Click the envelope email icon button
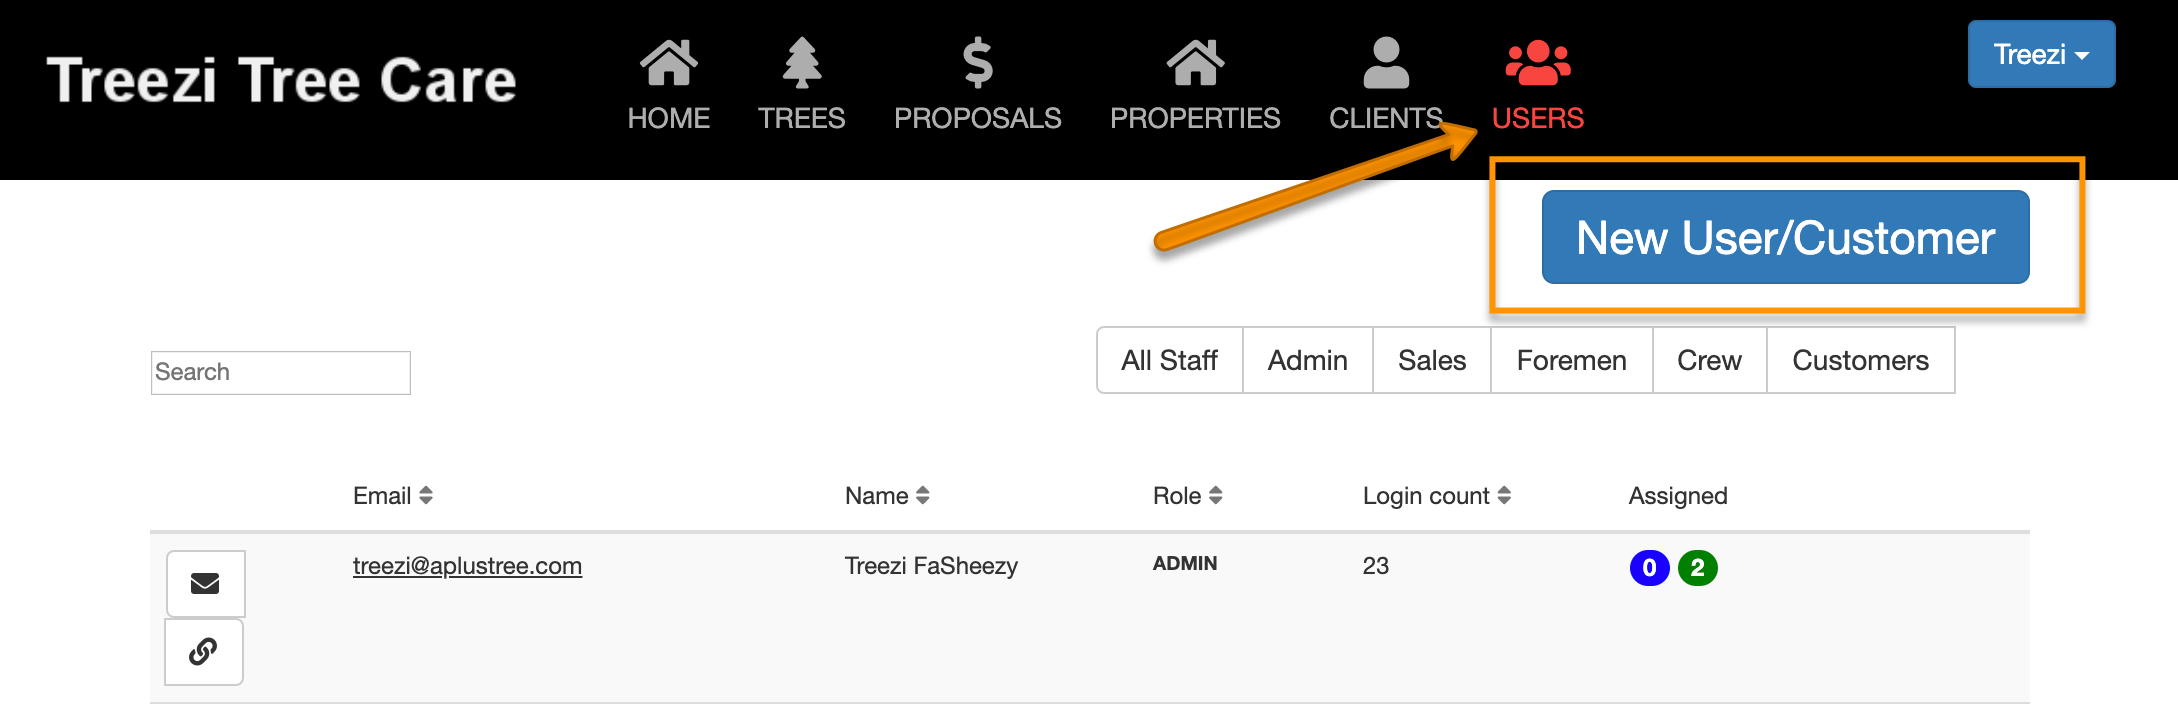Image resolution: width=2178 pixels, height=708 pixels. (x=205, y=583)
